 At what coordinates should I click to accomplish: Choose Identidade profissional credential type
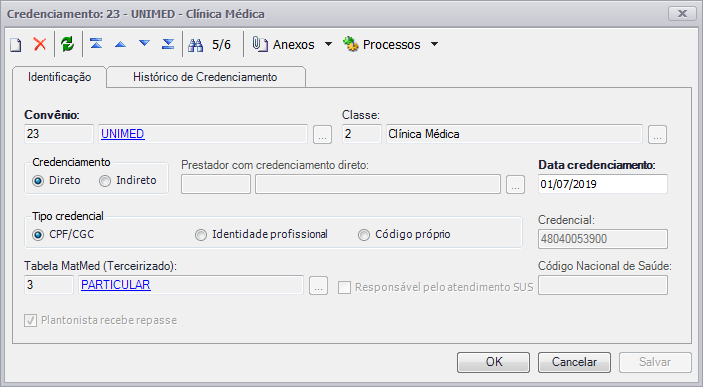pos(261,235)
